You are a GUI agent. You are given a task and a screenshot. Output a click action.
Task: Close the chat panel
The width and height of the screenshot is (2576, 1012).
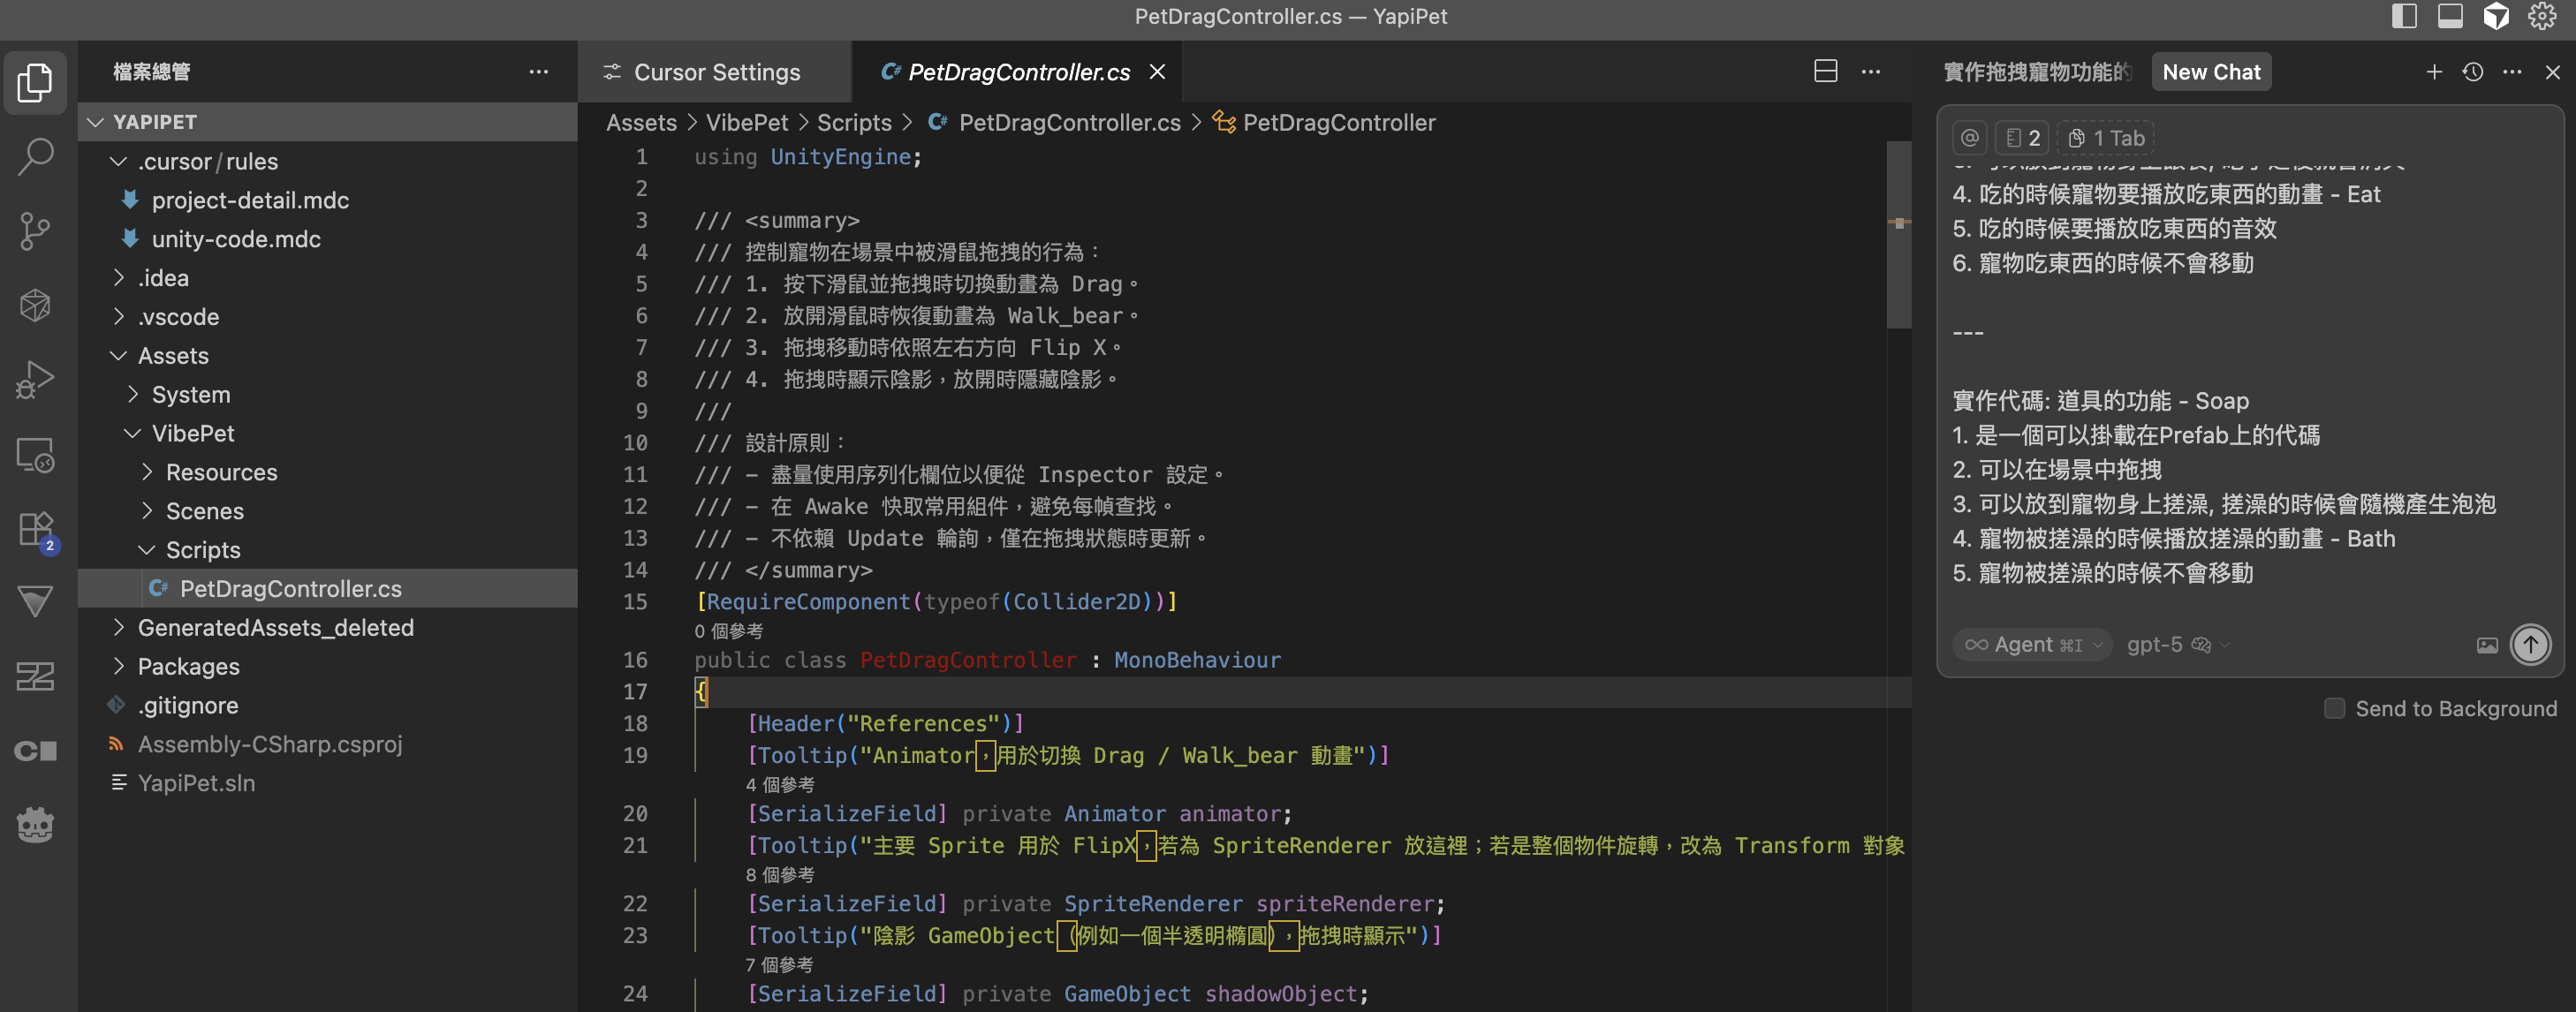(2552, 72)
